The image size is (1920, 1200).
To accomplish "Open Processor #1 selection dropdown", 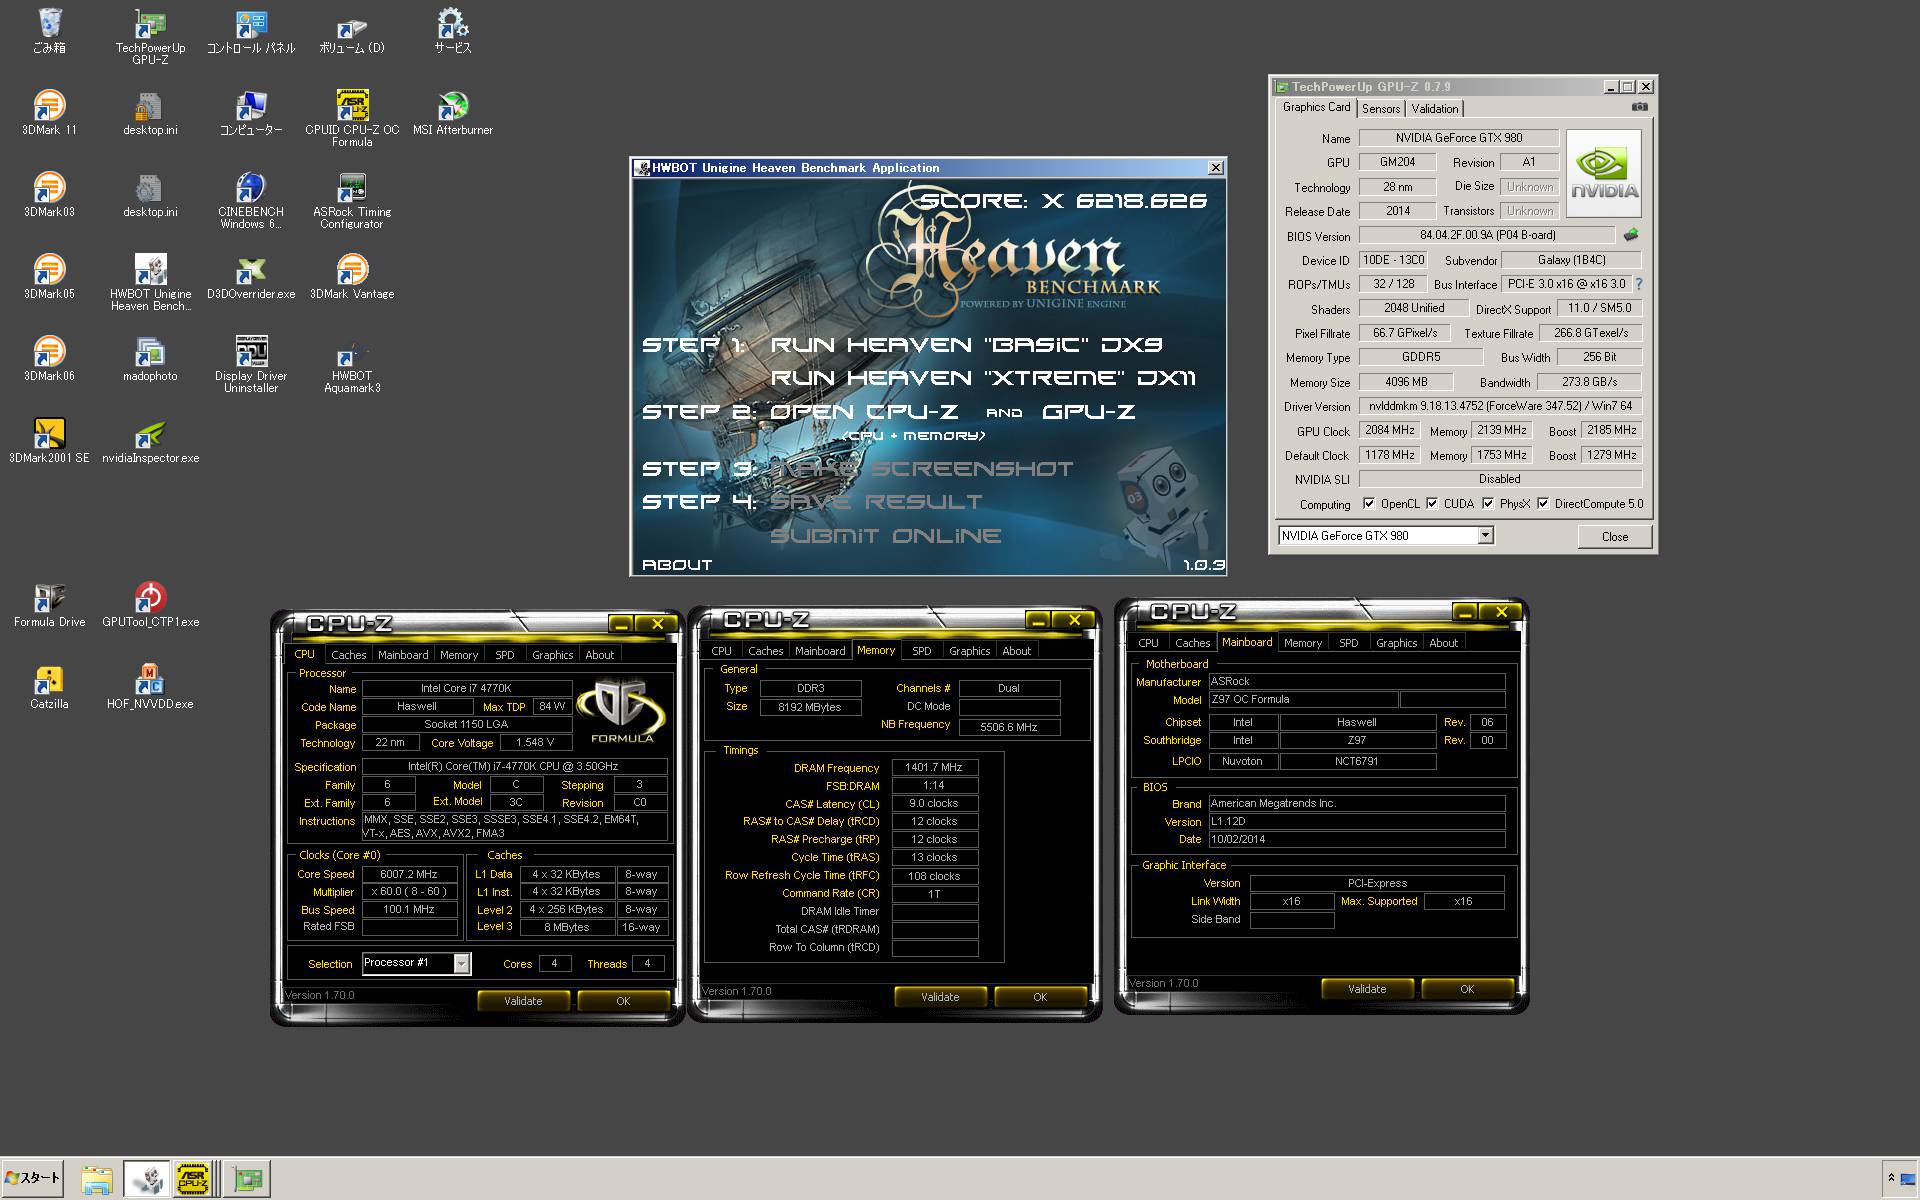I will 461,963.
